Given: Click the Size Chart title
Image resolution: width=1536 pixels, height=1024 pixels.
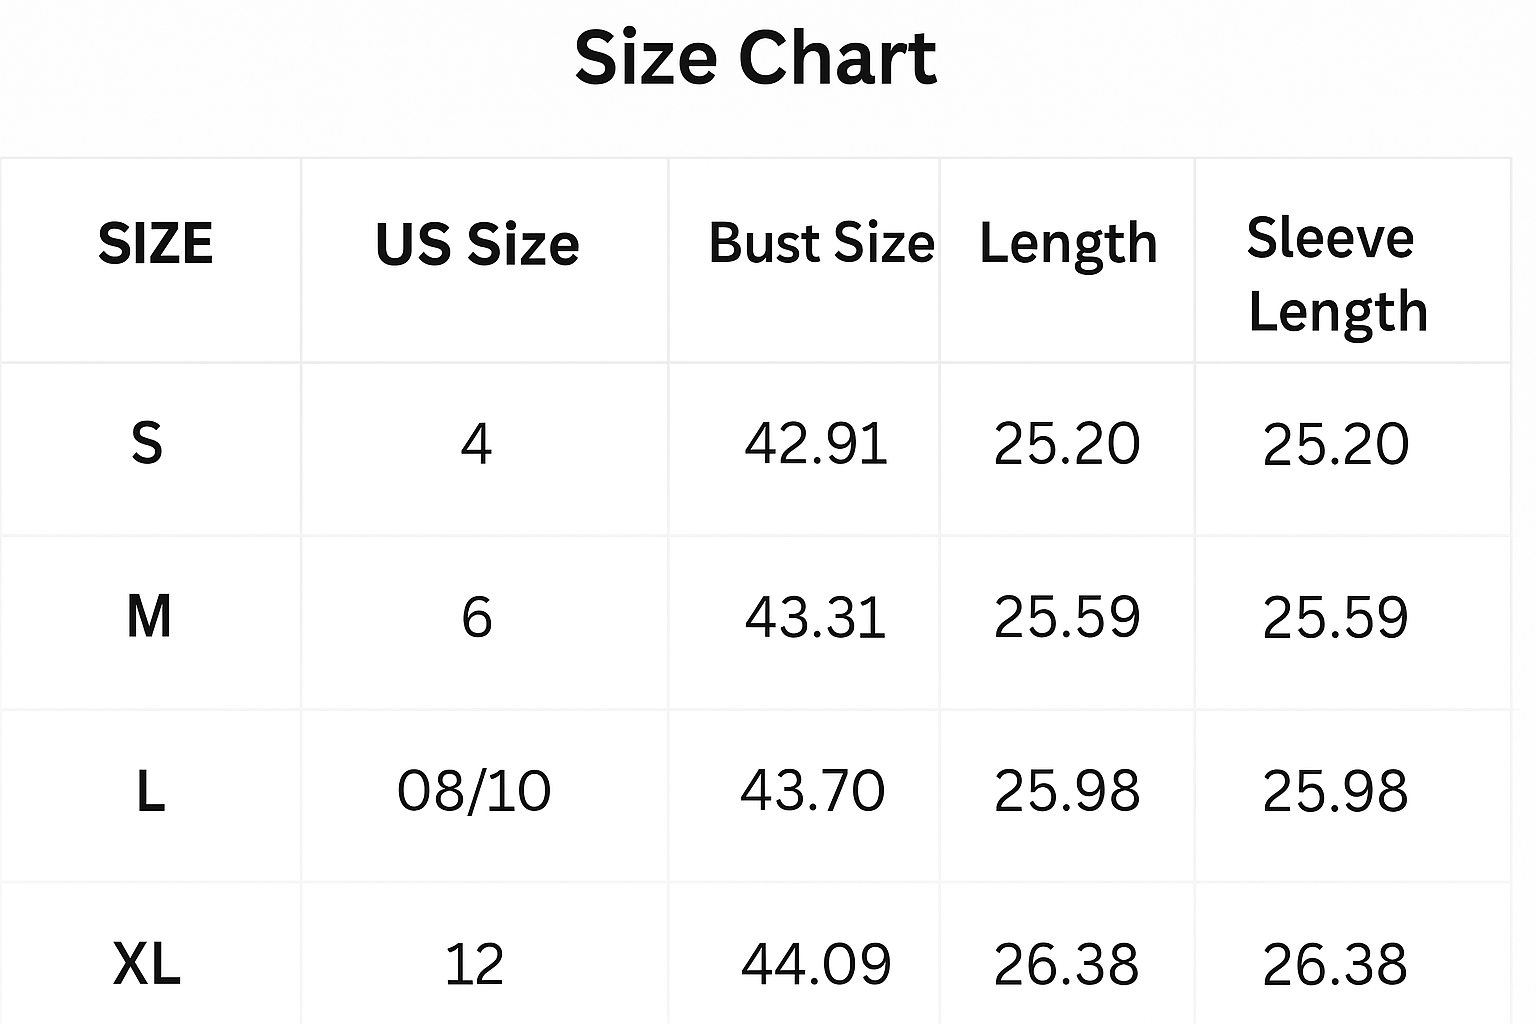Looking at the screenshot, I should [755, 58].
